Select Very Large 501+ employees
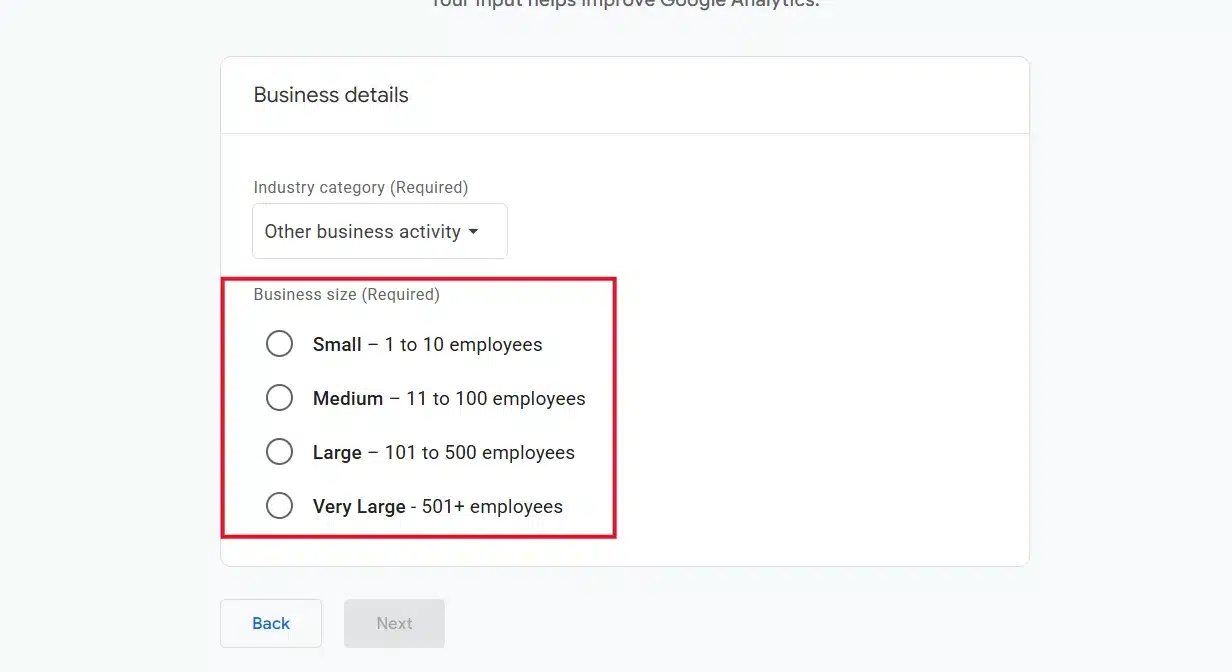This screenshot has width=1232, height=672. 279,506
